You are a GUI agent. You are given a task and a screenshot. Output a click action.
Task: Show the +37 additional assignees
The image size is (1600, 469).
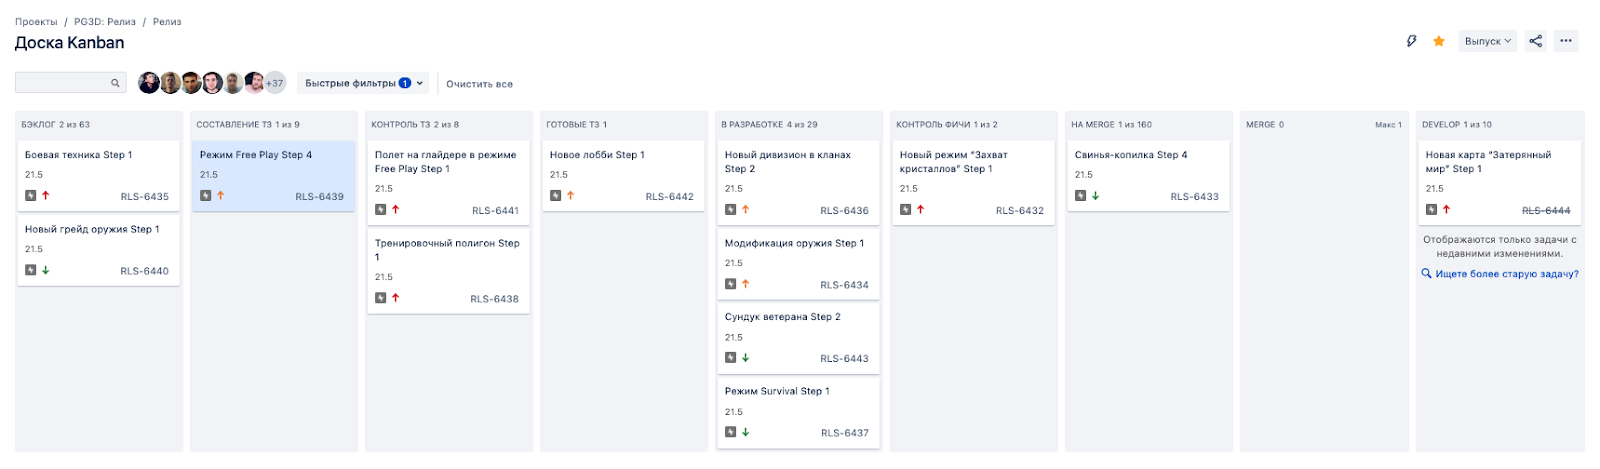point(275,83)
